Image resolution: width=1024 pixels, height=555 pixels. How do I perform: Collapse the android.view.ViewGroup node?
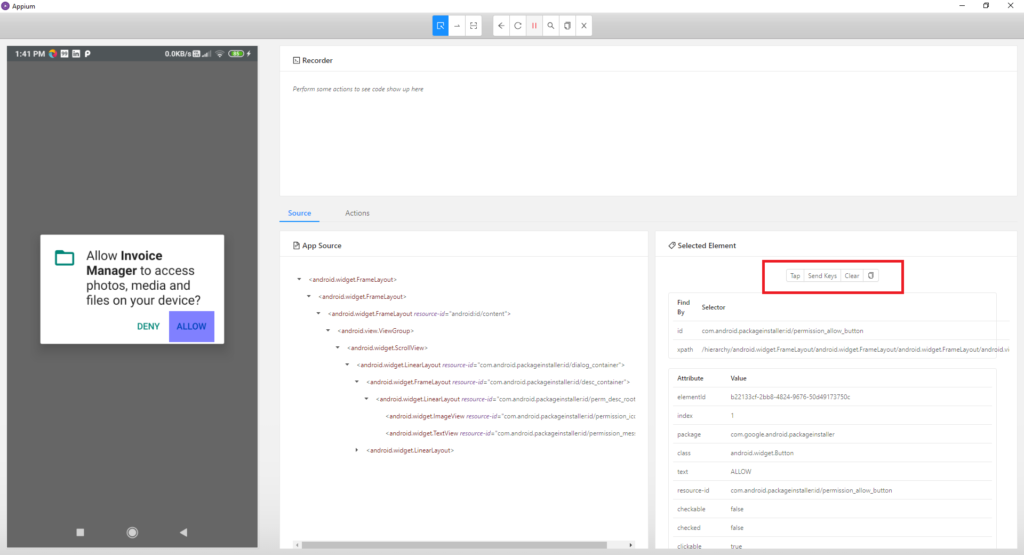[x=328, y=330]
